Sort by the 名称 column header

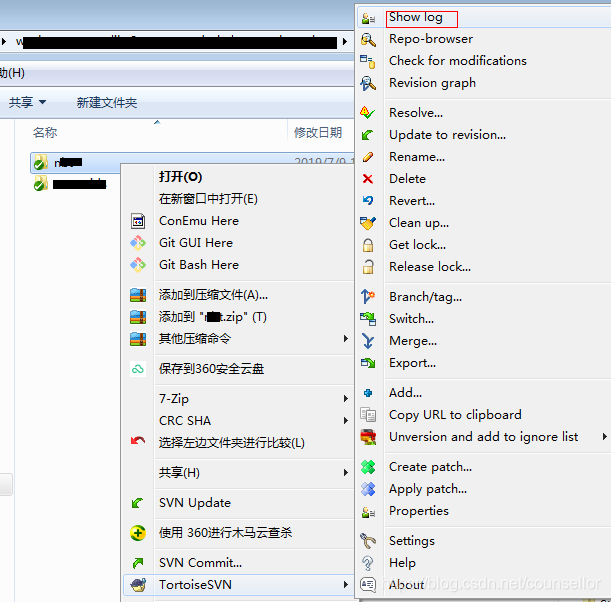click(x=45, y=132)
